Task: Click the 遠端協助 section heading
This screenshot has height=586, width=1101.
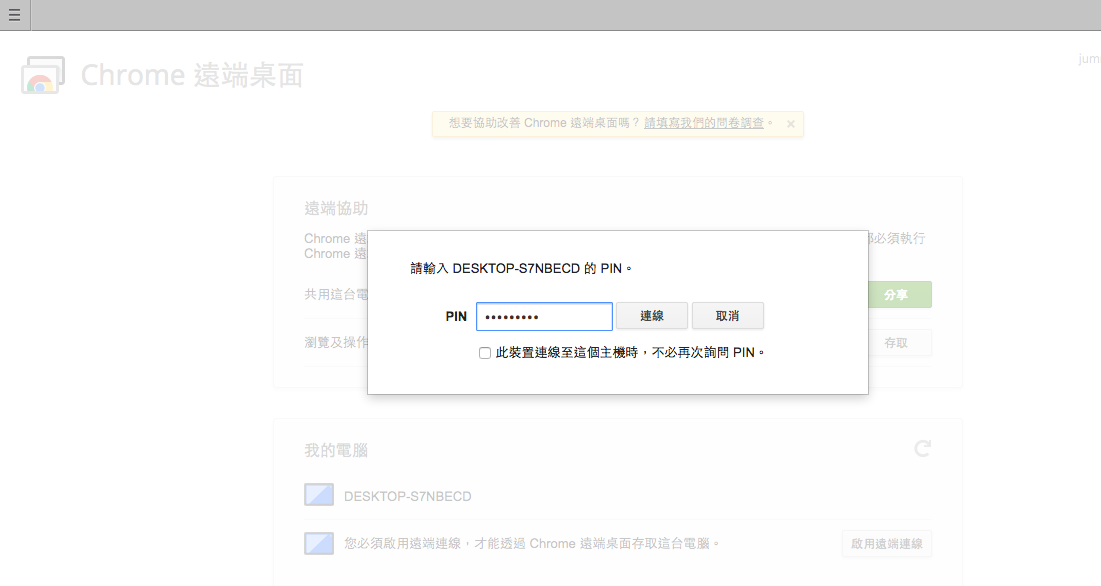Action: click(336, 208)
